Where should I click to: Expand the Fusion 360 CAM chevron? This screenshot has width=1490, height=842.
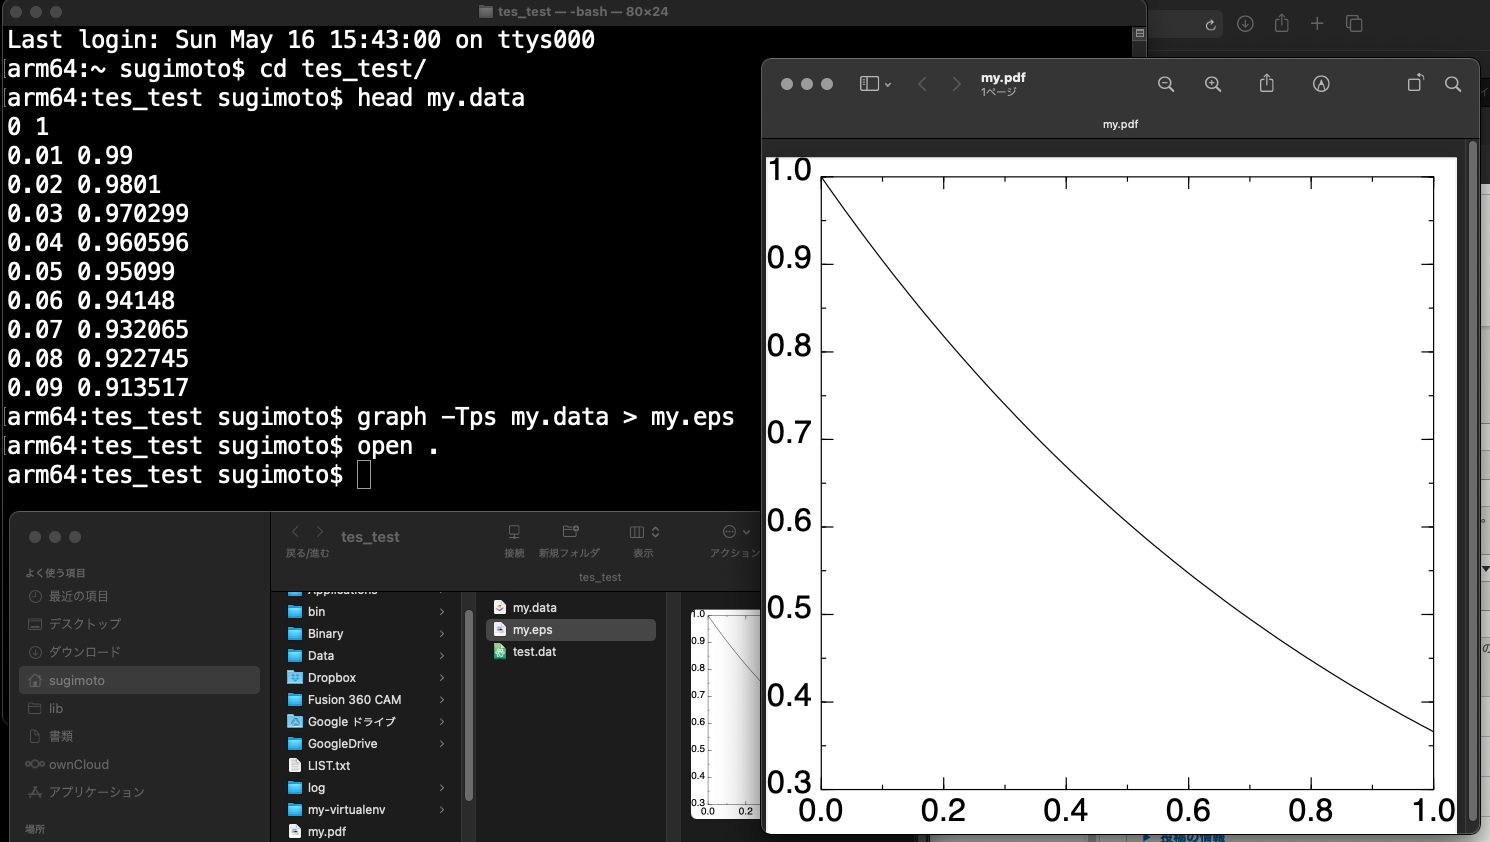[442, 700]
